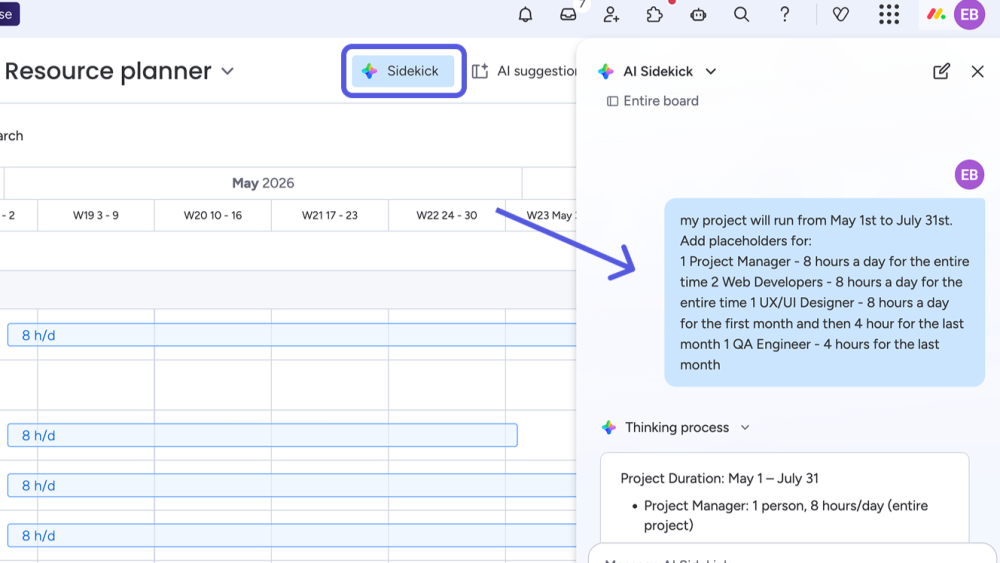Collapse the Thinking process section
The image size is (1000, 563).
pyautogui.click(x=744, y=428)
